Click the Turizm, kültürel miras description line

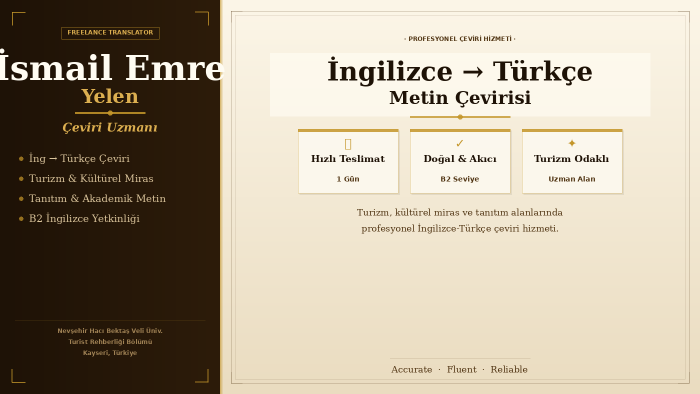[460, 212]
